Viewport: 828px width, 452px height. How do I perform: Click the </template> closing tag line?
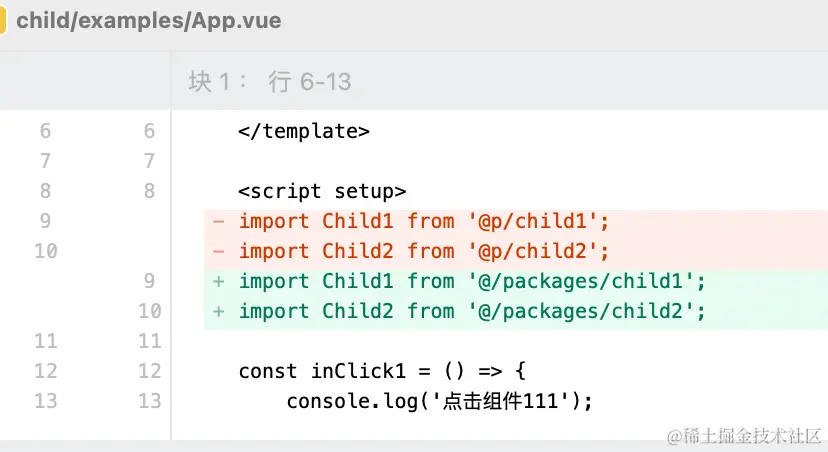304,131
